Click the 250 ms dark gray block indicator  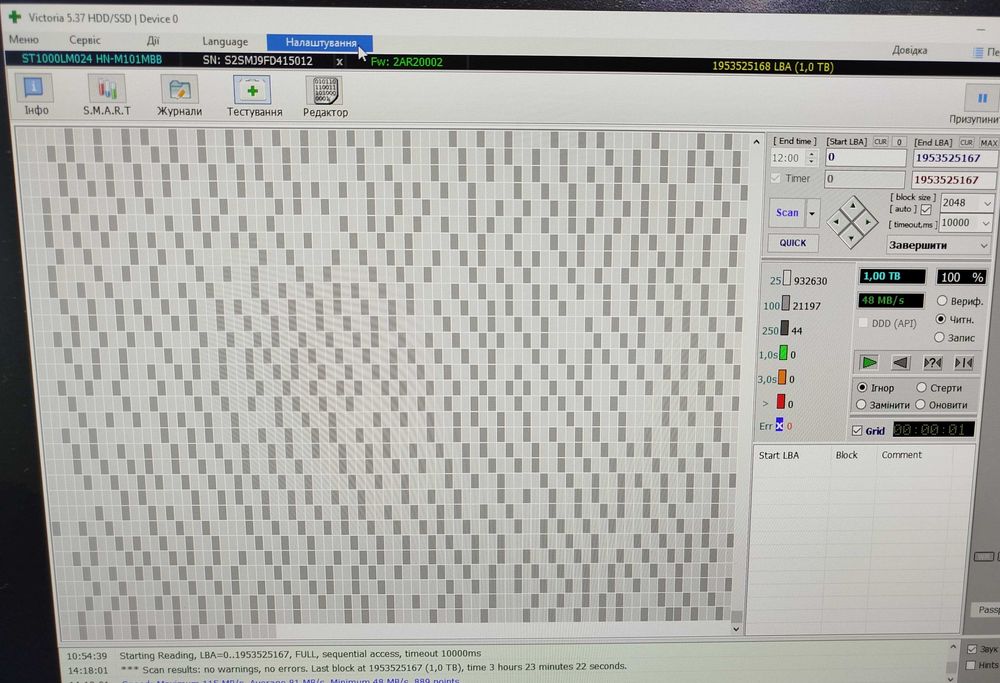coord(784,328)
